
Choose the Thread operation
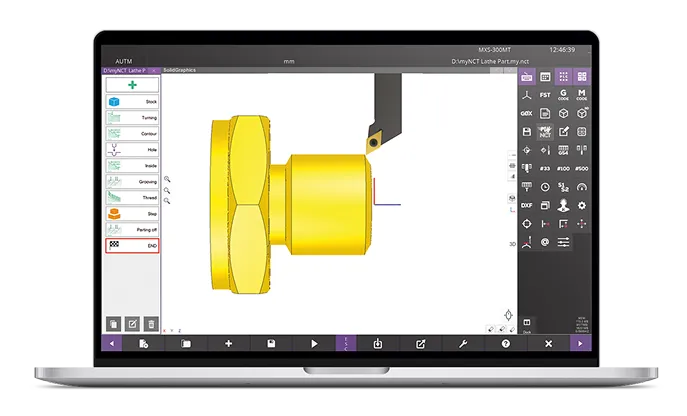[132, 198]
